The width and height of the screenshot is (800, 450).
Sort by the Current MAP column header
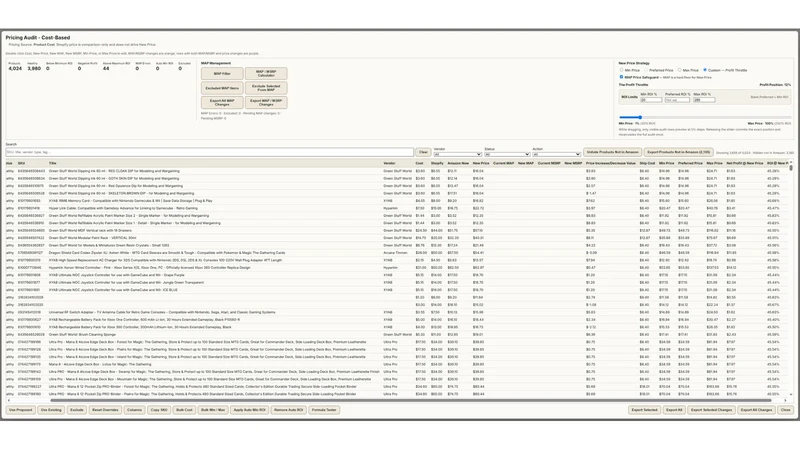[504, 163]
